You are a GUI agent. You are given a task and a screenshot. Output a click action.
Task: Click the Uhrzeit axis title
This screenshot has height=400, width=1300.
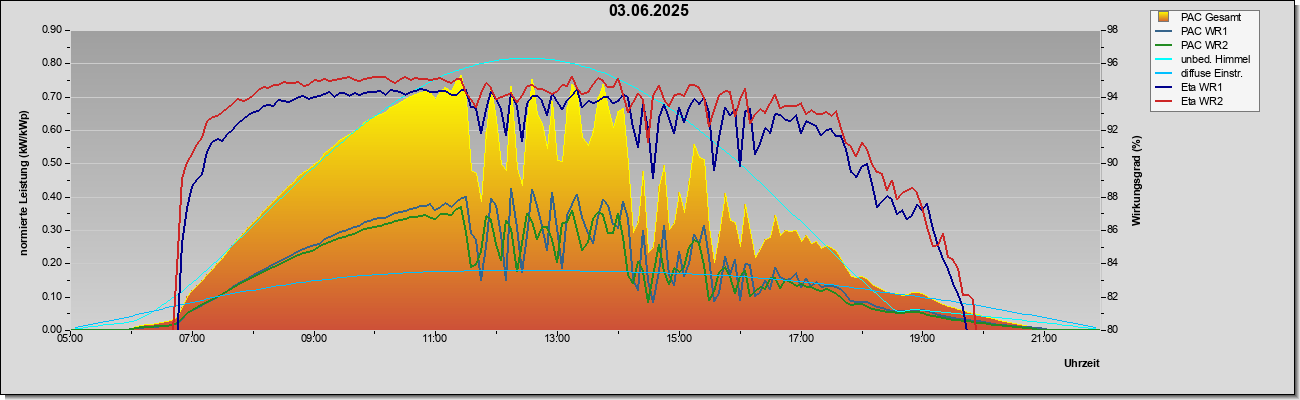[1081, 364]
